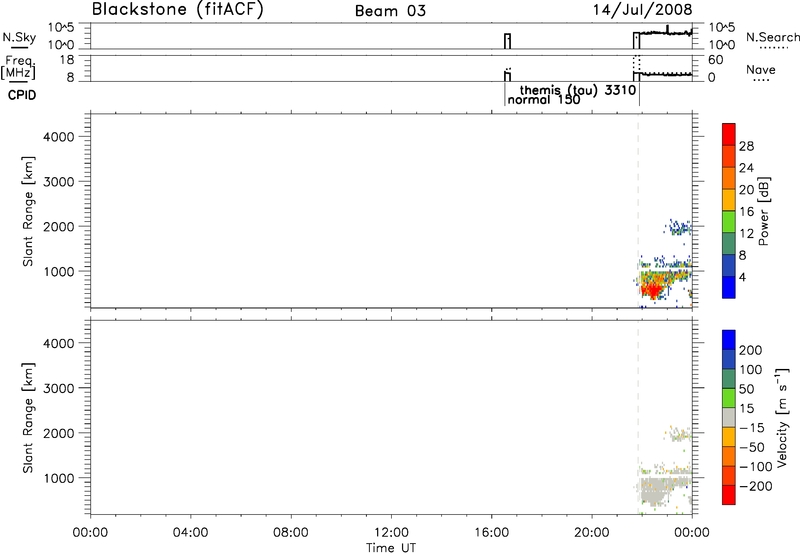Click the power panel 'Slant Range [km]' axis label

tap(28, 211)
